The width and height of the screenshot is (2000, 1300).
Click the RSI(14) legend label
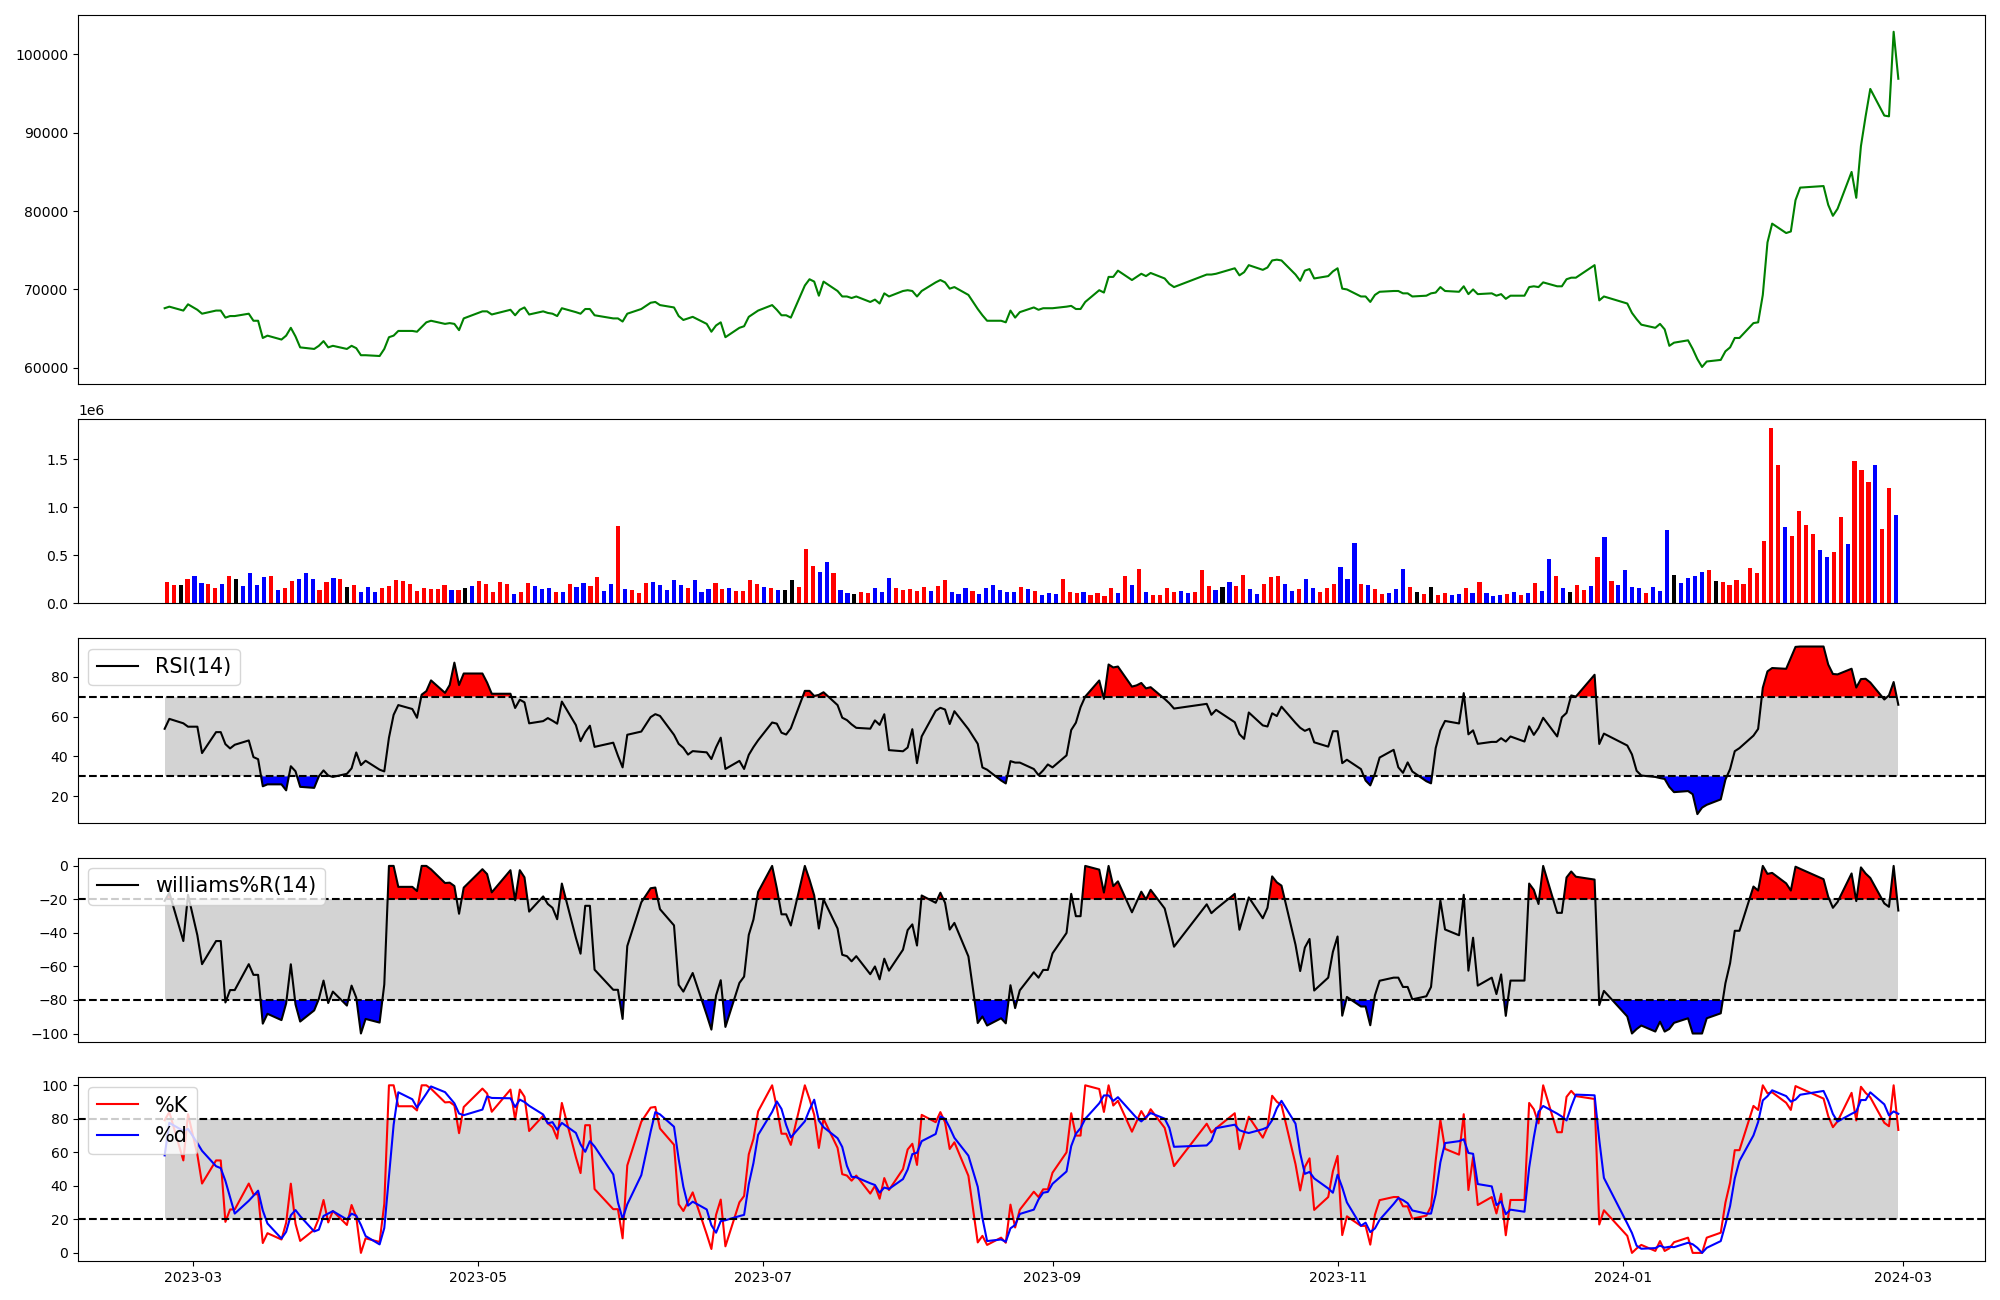point(192,666)
